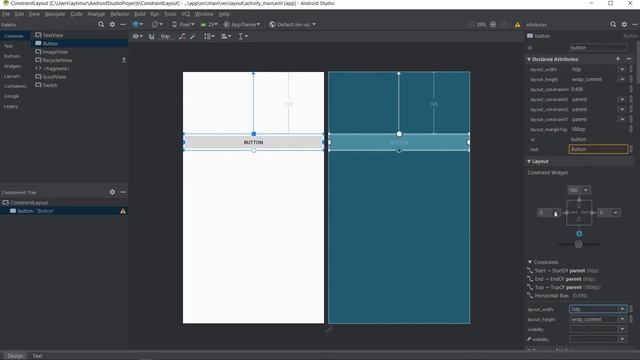Image resolution: width=640 pixels, height=360 pixels.
Task: Open the orientation for preview dropdown
Action: point(157,24)
